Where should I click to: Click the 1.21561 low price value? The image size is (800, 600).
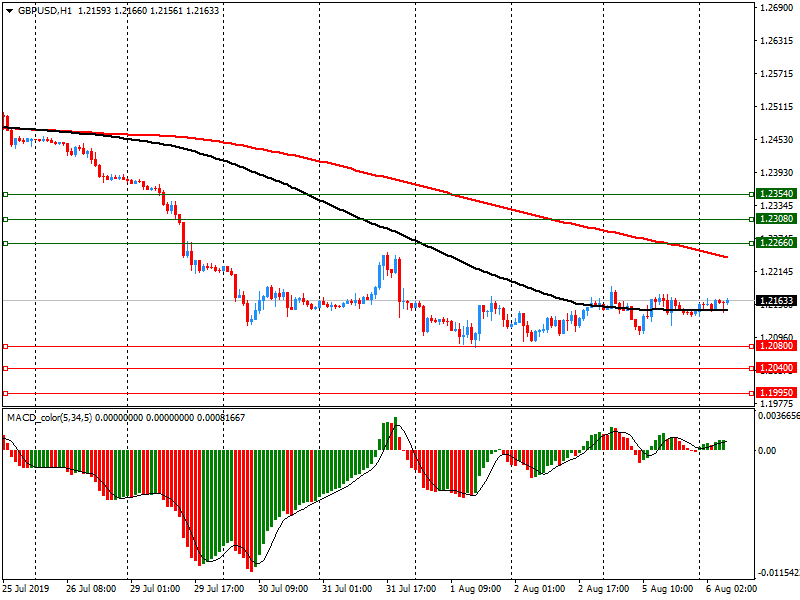166,11
